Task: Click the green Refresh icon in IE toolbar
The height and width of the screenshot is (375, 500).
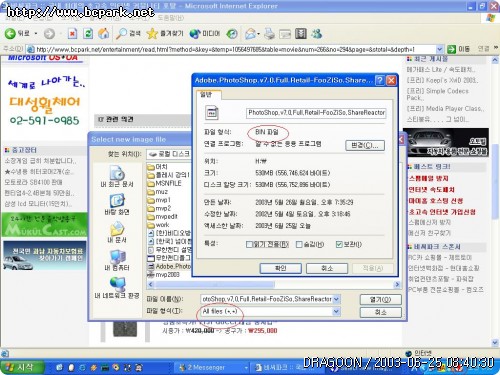Action: coord(88,34)
